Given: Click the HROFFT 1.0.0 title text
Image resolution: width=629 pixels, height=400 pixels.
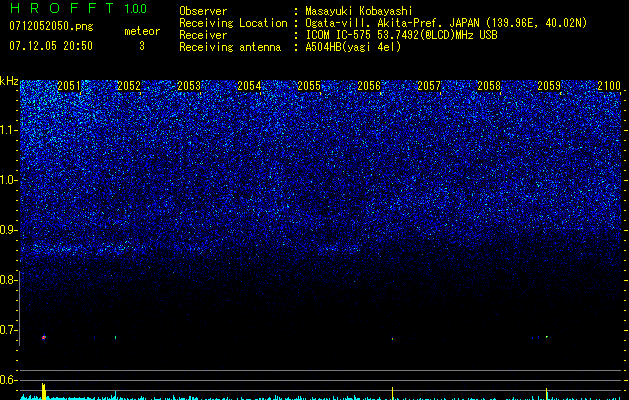Looking at the screenshot, I should click(x=78, y=8).
